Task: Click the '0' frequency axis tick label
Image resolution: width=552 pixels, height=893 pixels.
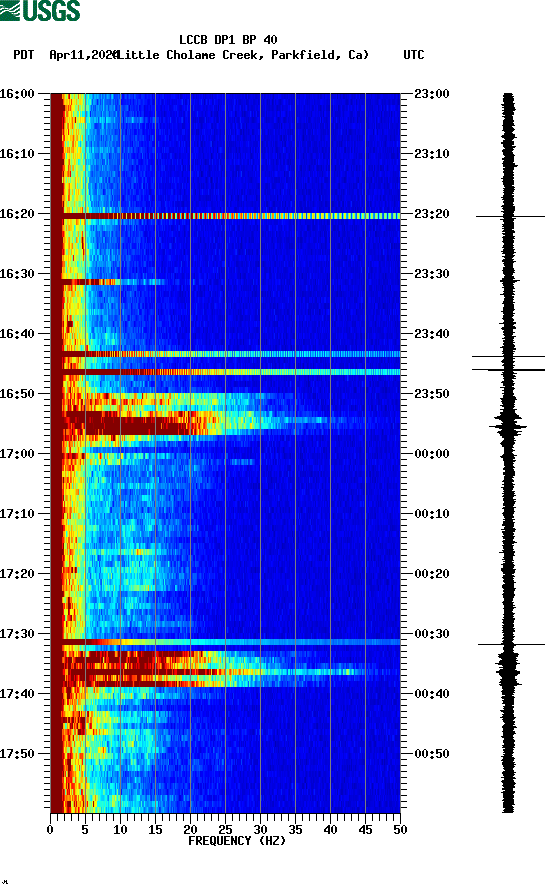Action: [x=50, y=830]
